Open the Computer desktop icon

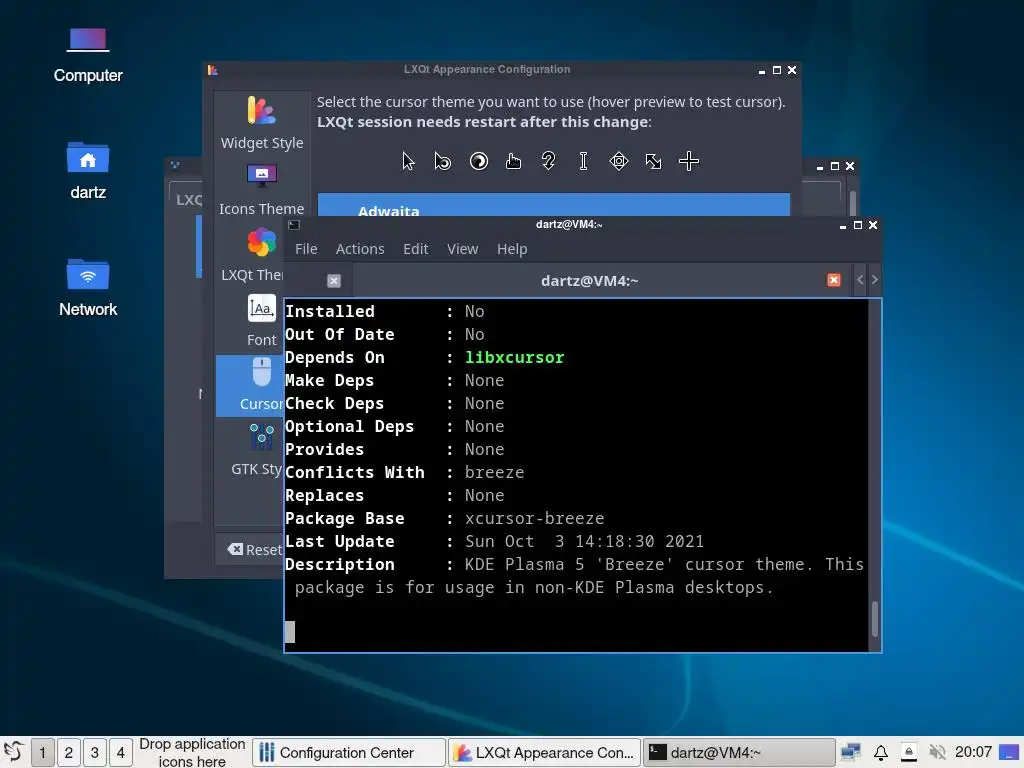[88, 55]
